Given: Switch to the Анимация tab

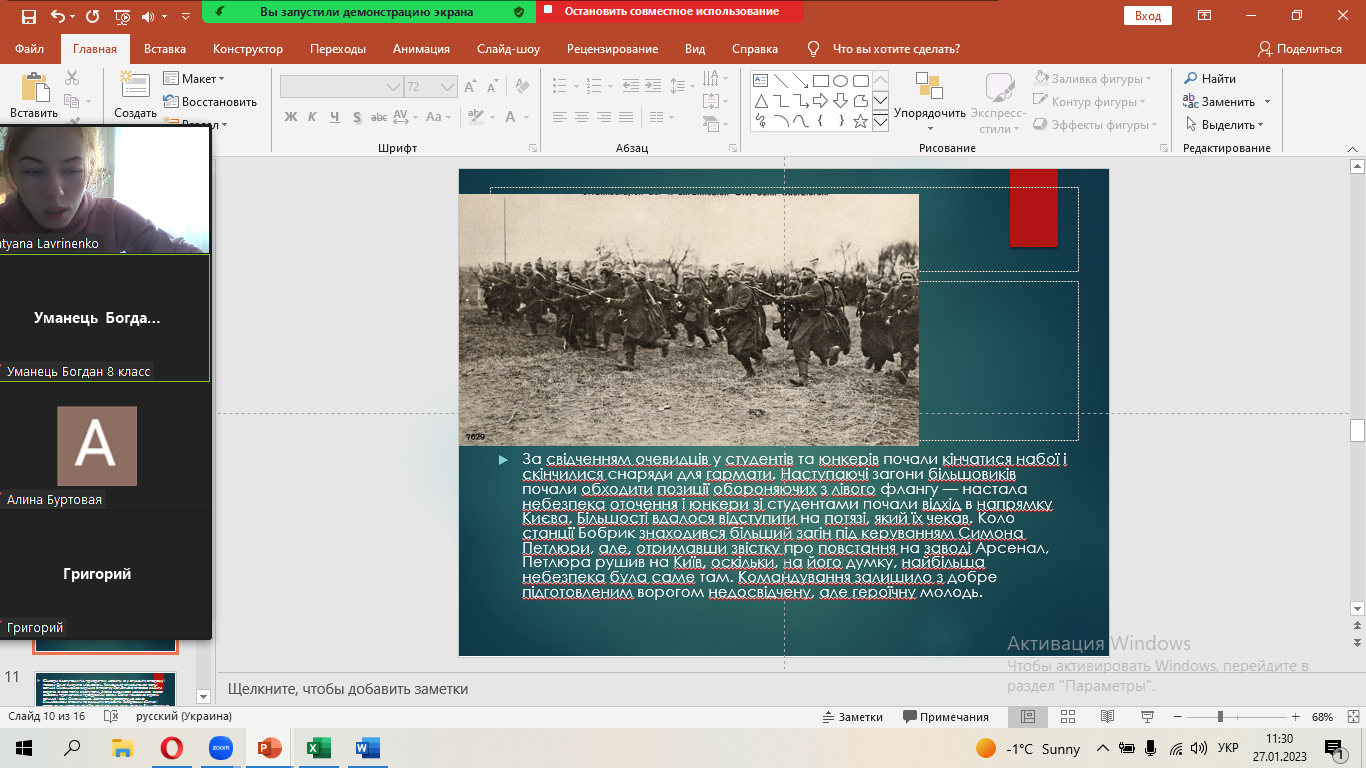Looking at the screenshot, I should (421, 49).
